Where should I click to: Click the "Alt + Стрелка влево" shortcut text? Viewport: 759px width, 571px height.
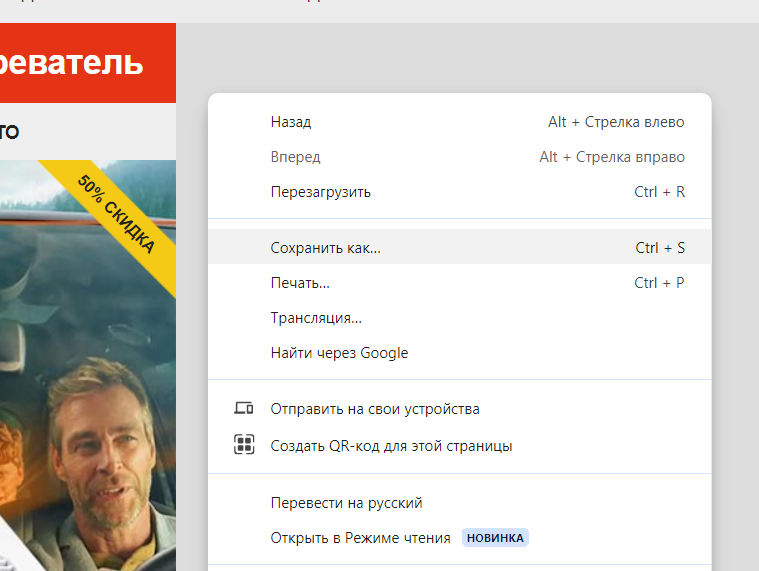616,122
